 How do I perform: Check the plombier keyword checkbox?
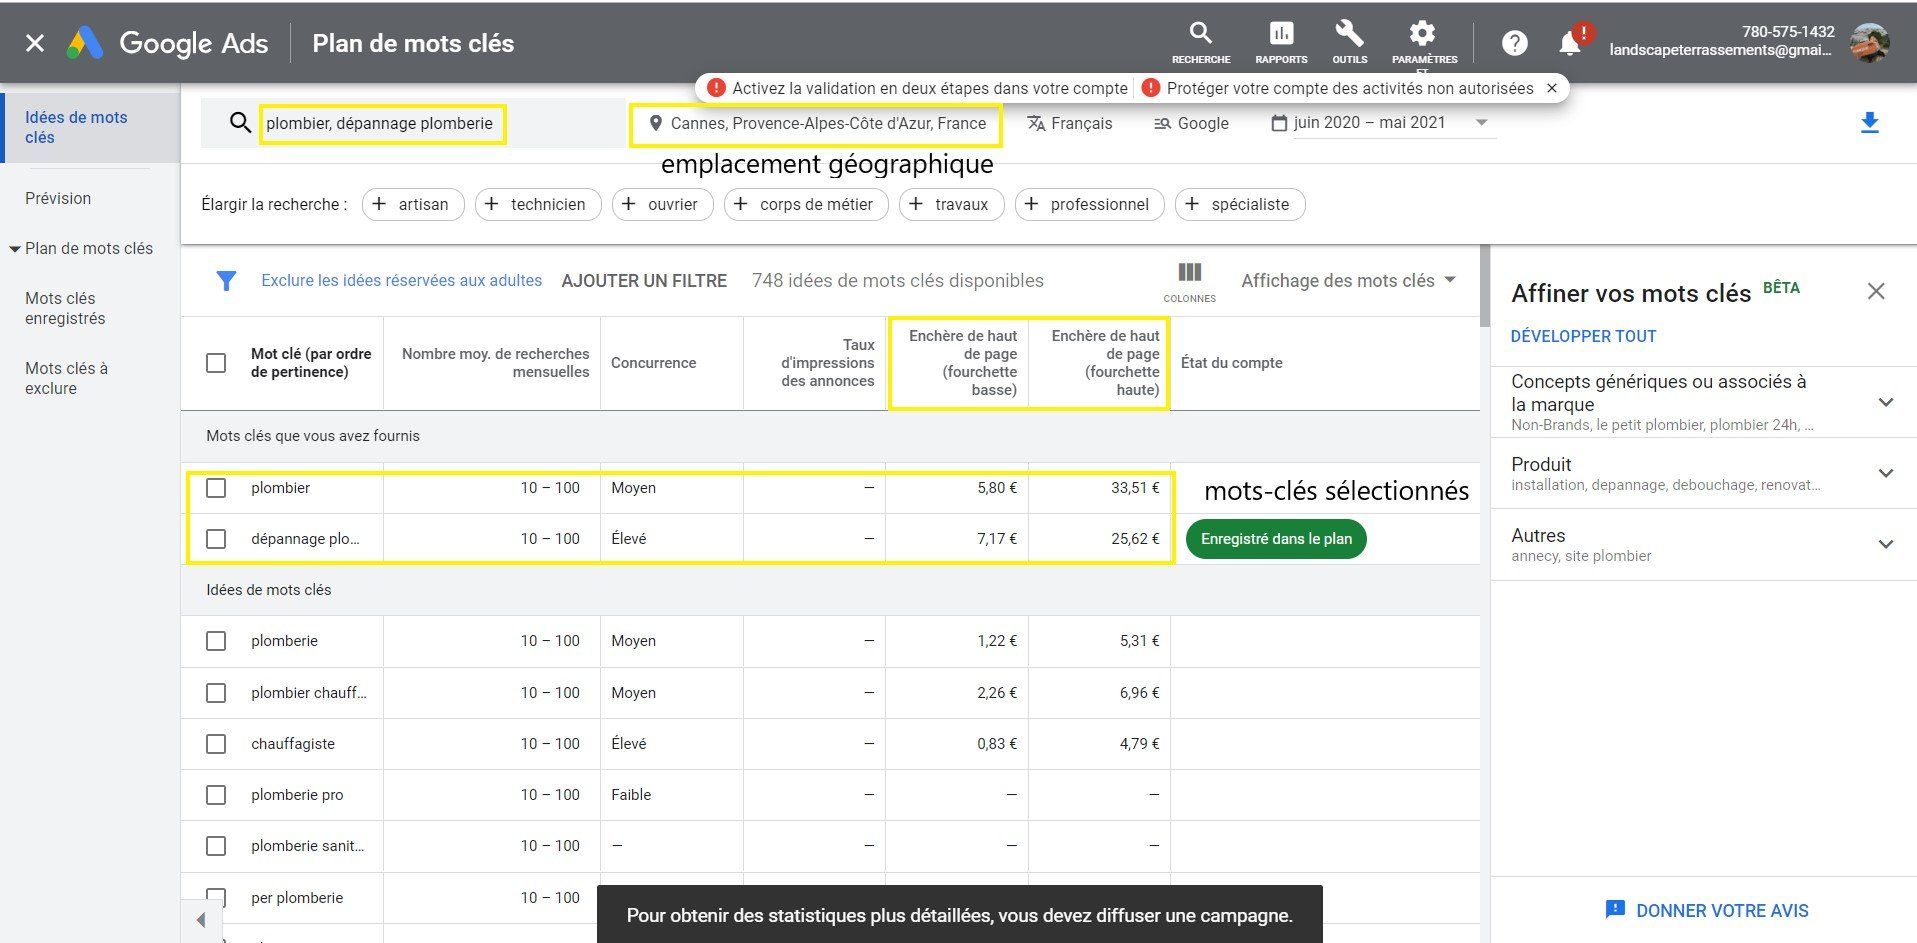[x=216, y=488]
